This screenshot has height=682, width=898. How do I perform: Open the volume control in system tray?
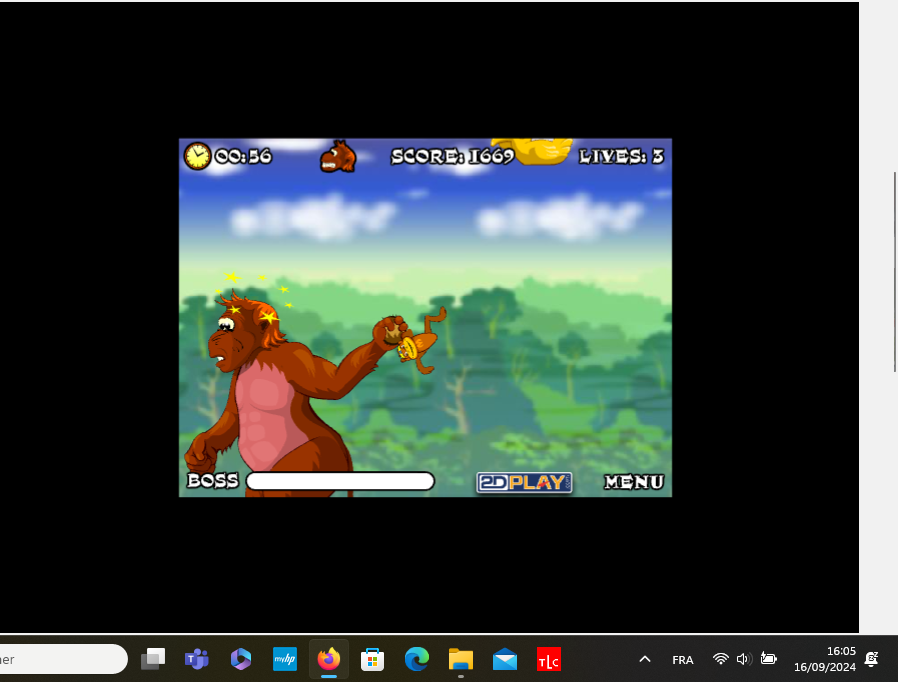(x=744, y=659)
